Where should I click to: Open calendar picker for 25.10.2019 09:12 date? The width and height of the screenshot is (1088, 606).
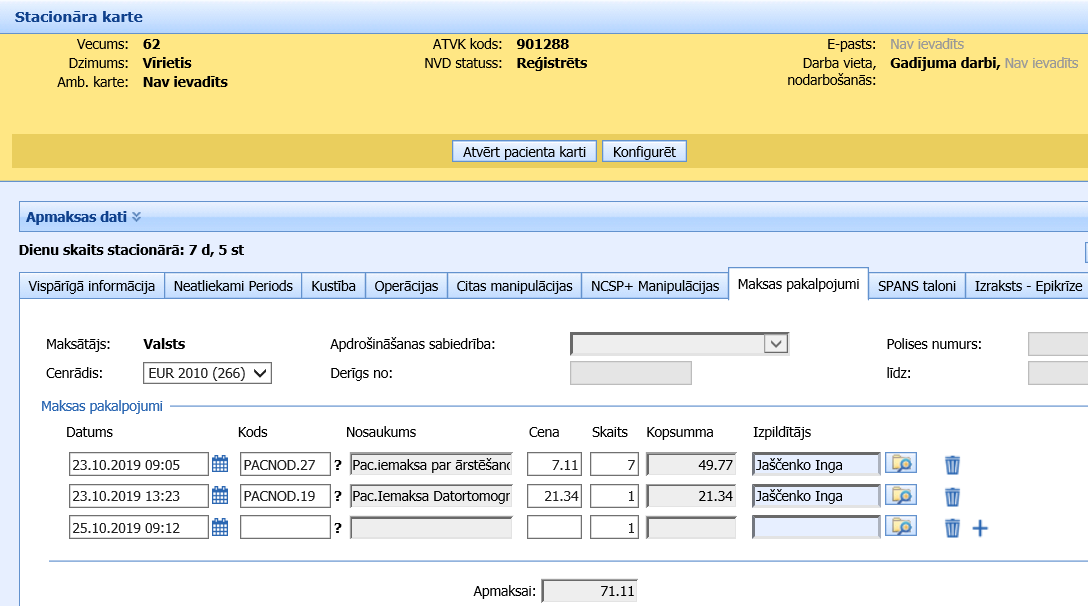(x=219, y=528)
